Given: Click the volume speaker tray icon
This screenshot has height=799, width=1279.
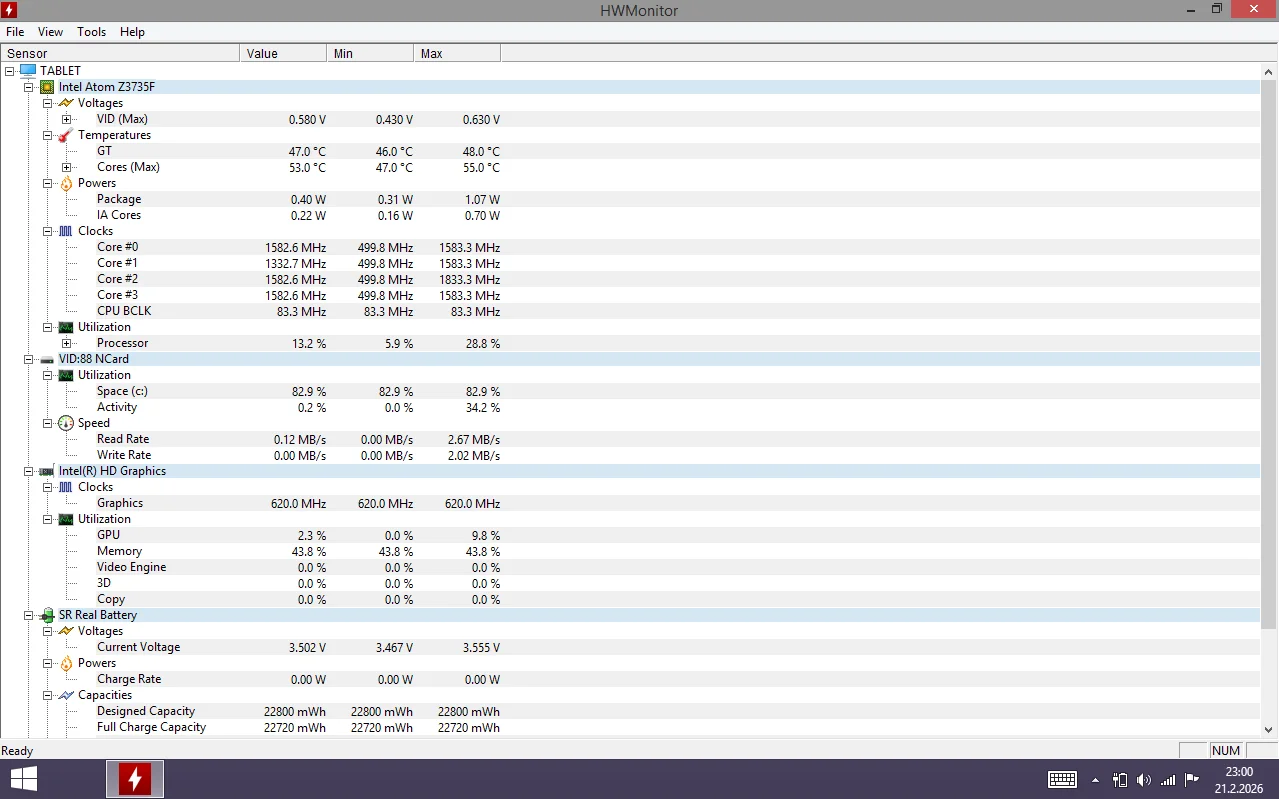Looking at the screenshot, I should [1144, 780].
